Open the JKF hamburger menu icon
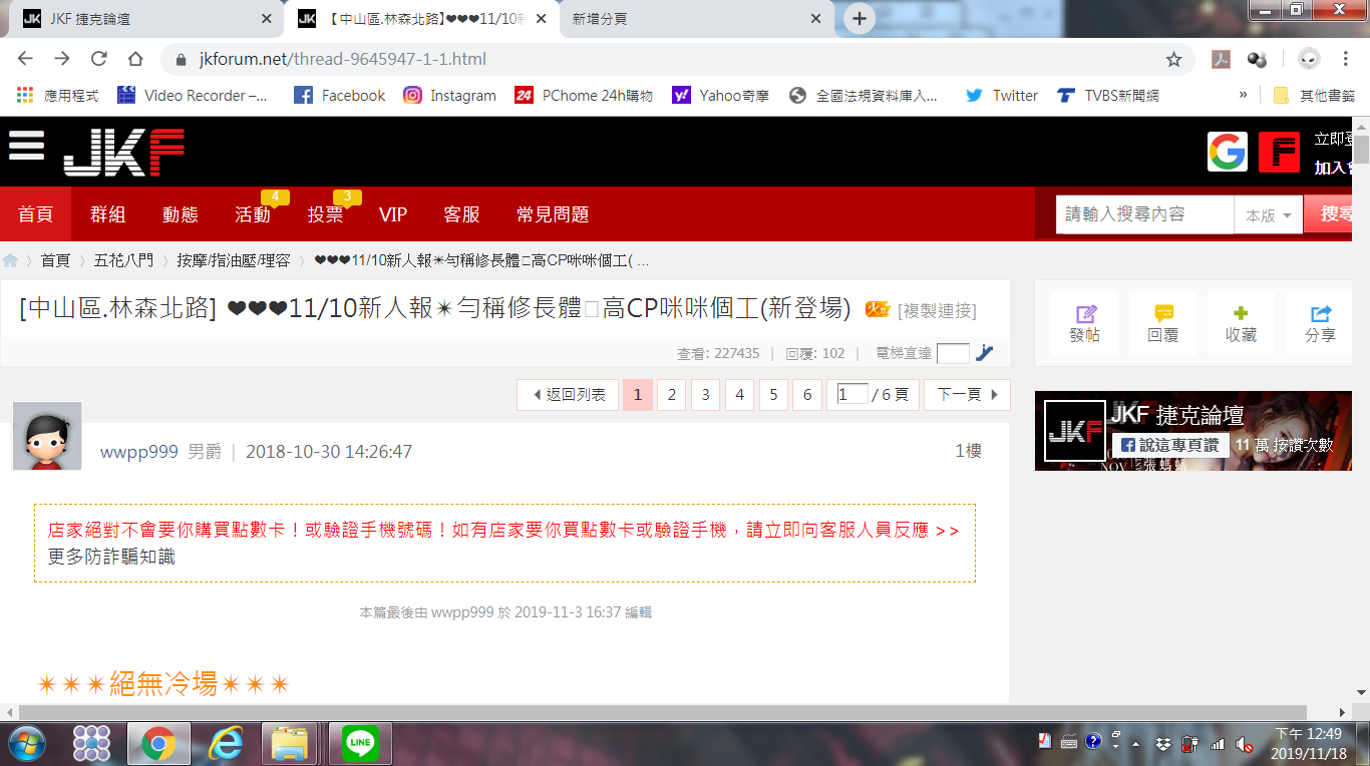1370x766 pixels. pos(27,147)
